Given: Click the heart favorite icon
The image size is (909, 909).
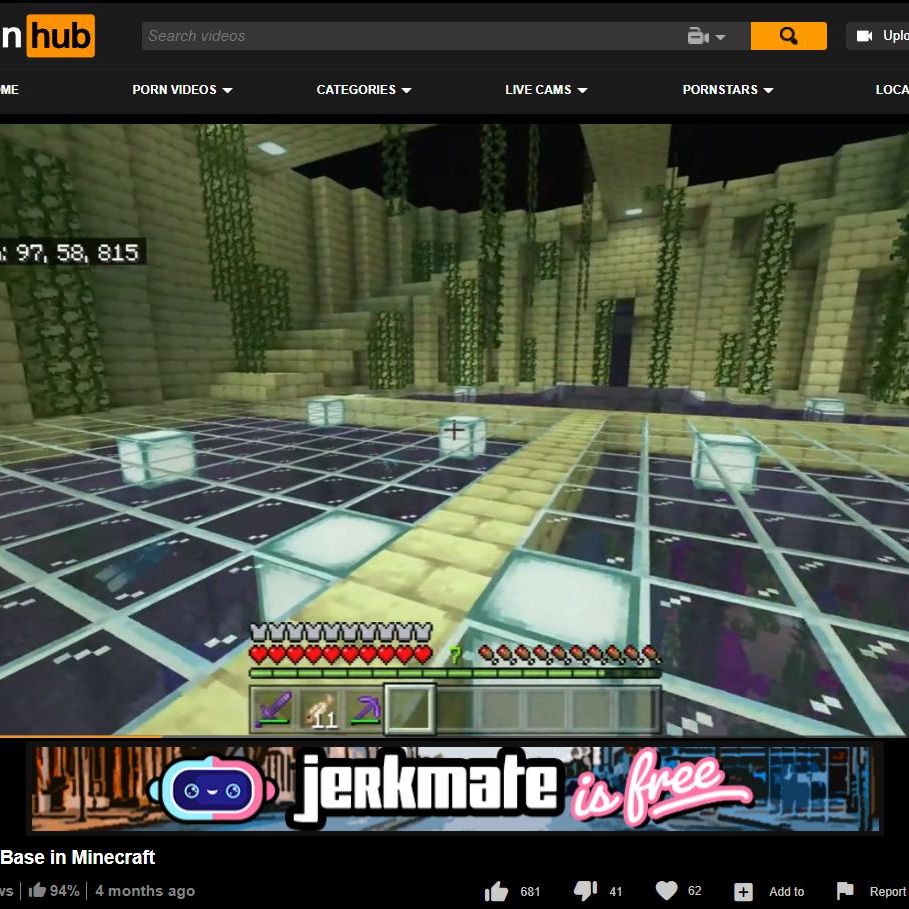Looking at the screenshot, I should tap(666, 890).
